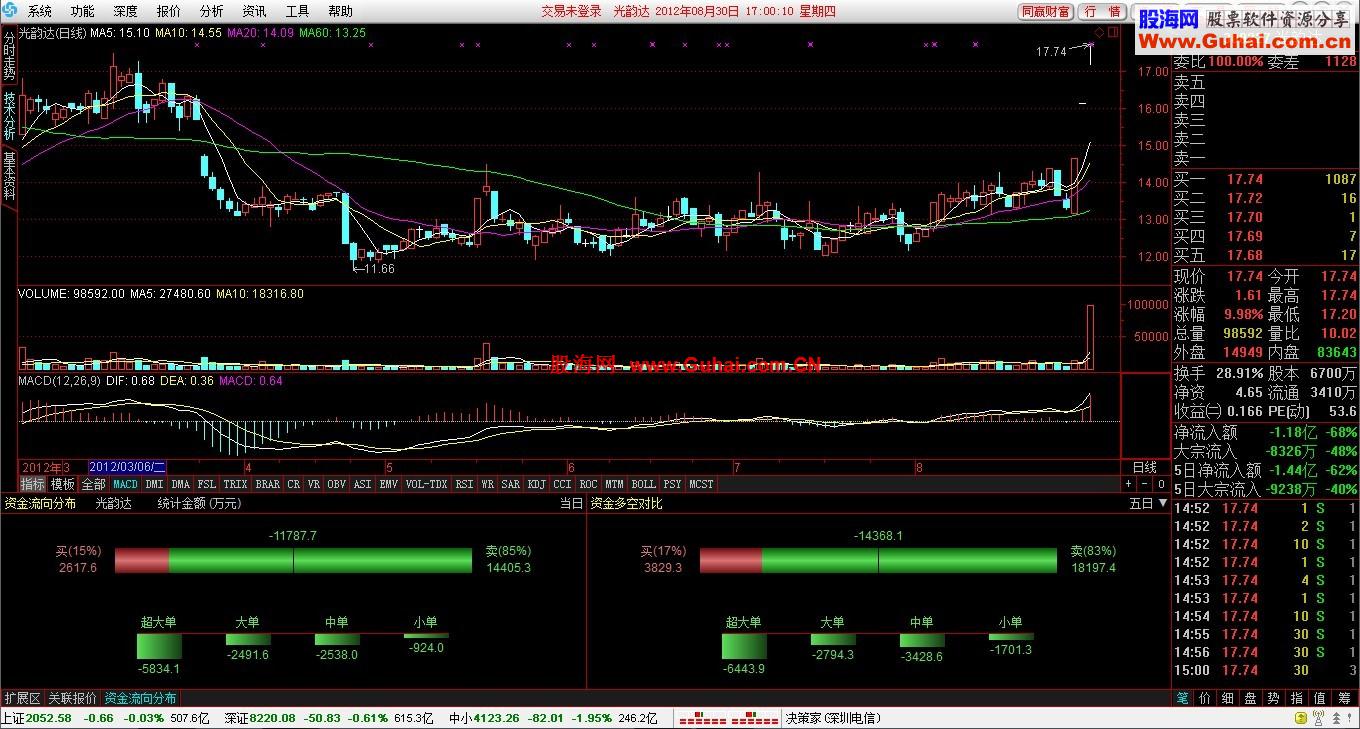The image size is (1360, 729).
Task: Select the BRAR indicator tab
Action: (268, 484)
